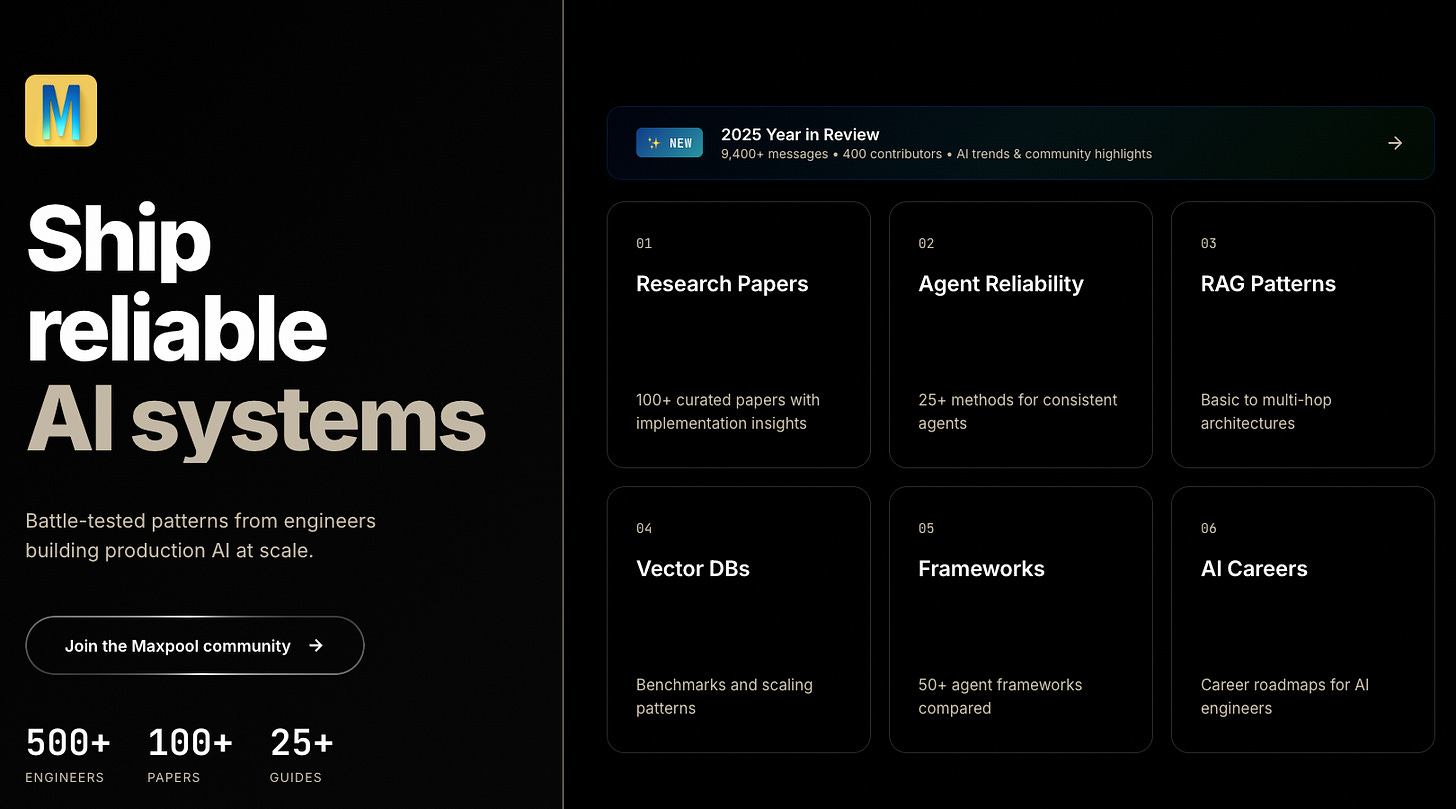Open the 2025 Year in Review title

pyautogui.click(x=800, y=134)
